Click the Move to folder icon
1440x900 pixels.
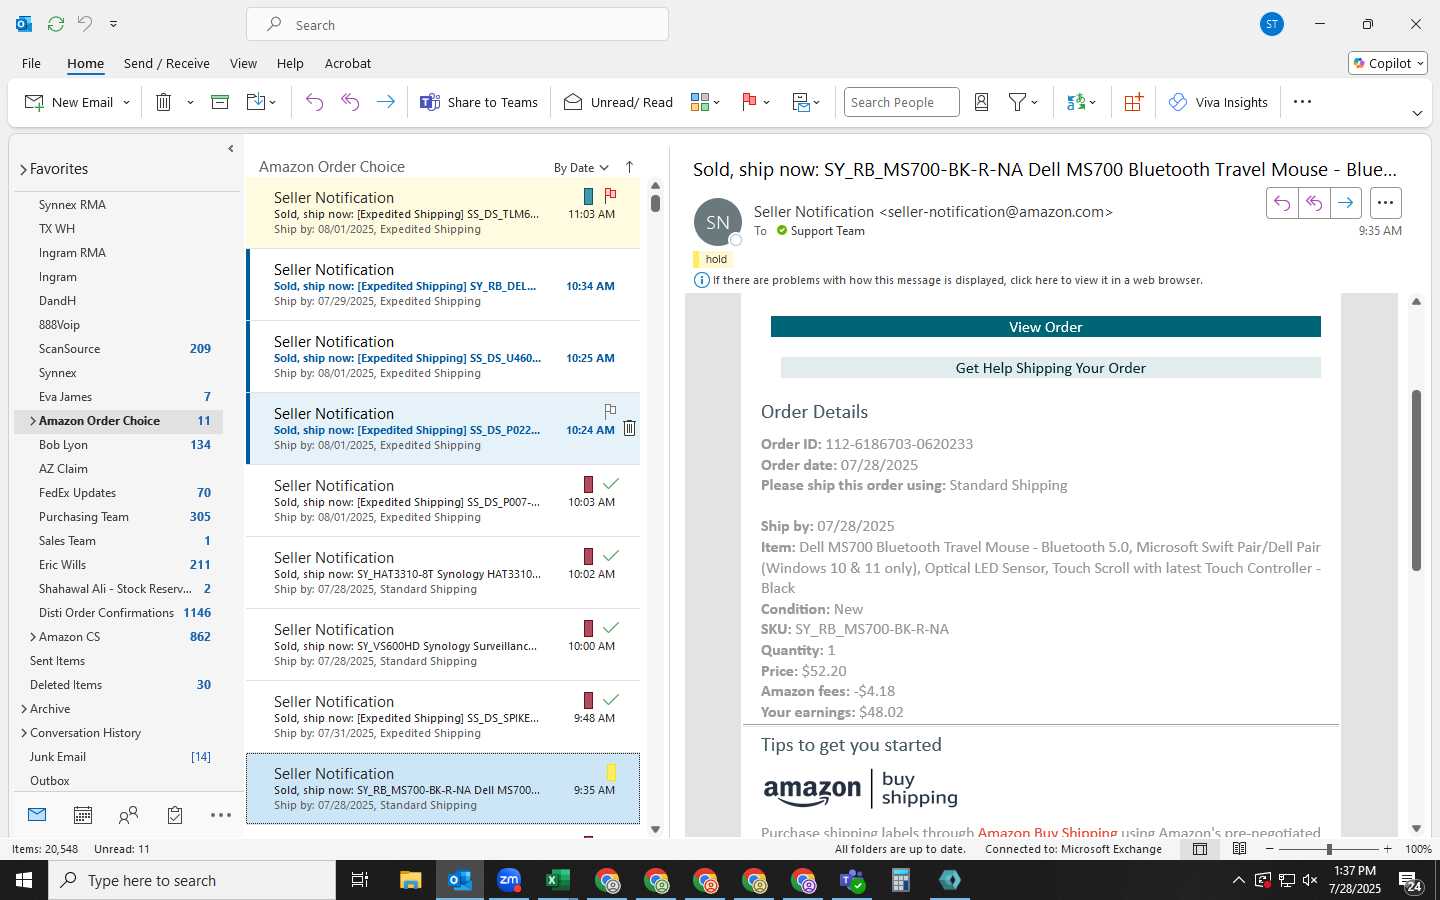click(256, 102)
